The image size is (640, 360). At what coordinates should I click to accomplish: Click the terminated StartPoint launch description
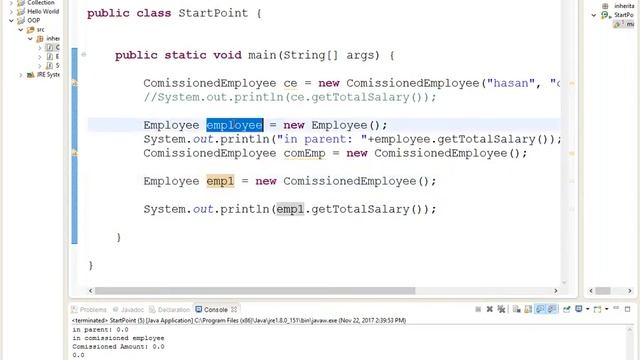pos(239,320)
